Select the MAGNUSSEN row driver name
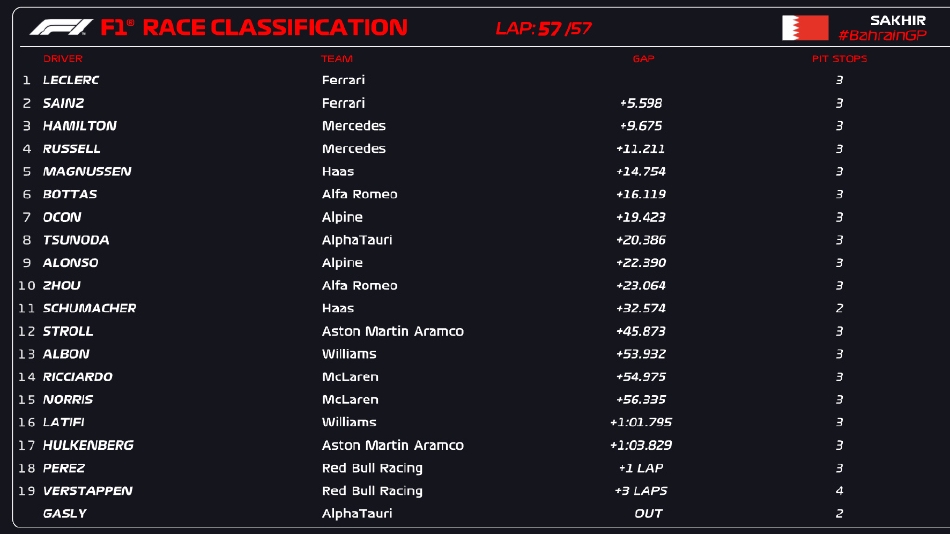Screen dimensions: 950x534 87,171
